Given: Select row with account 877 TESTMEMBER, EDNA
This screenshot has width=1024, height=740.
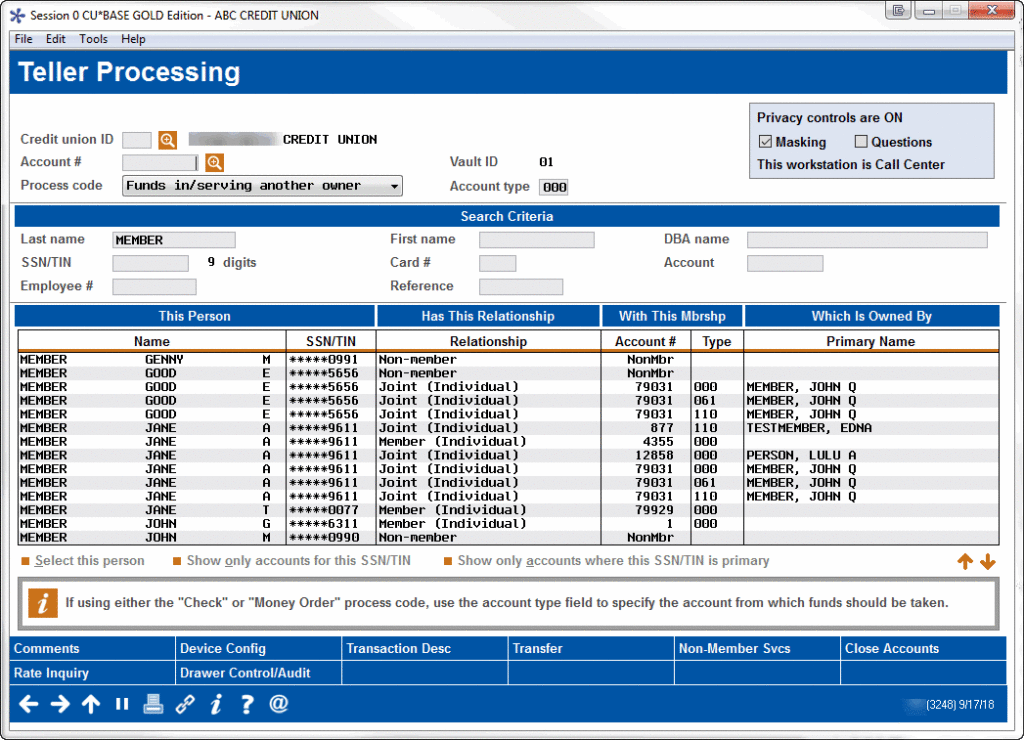Looking at the screenshot, I should tap(509, 428).
